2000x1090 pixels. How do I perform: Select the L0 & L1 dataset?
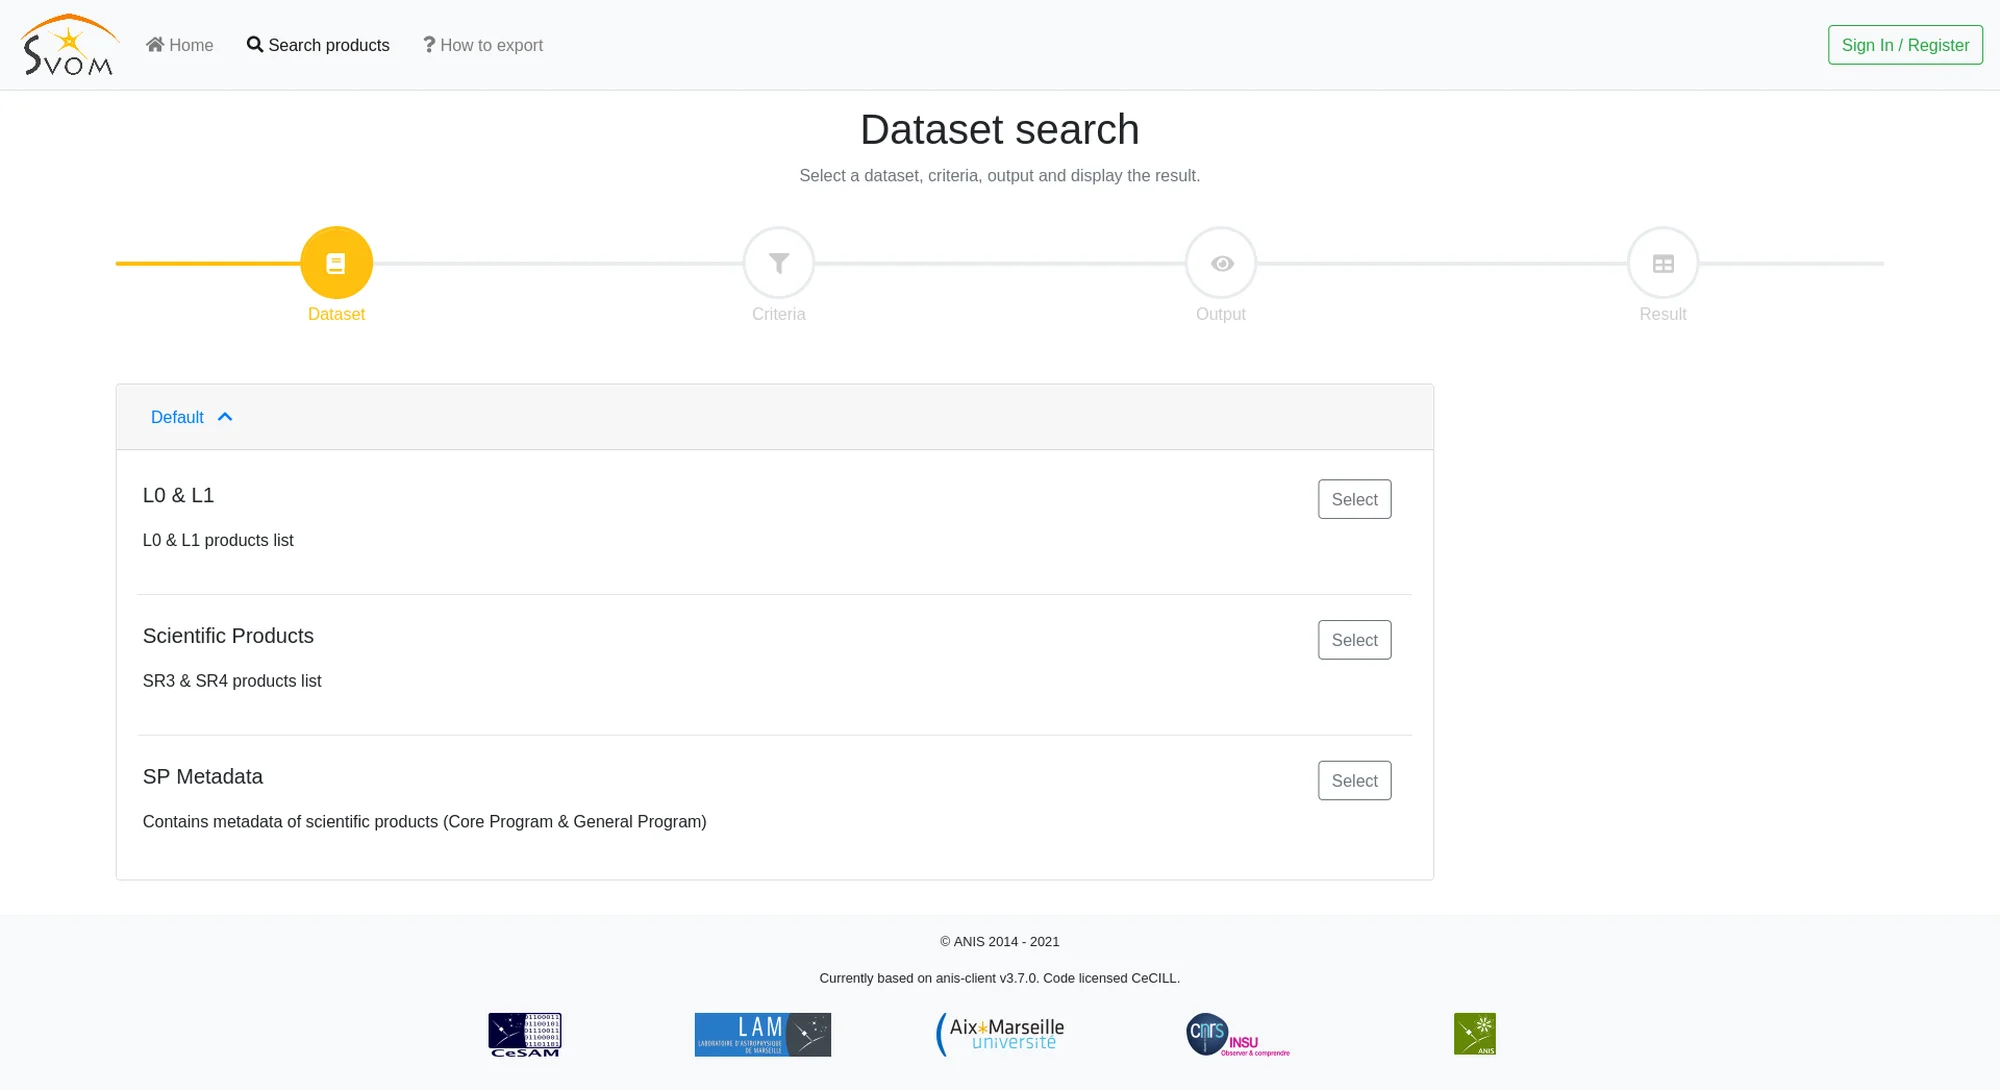coord(1354,499)
